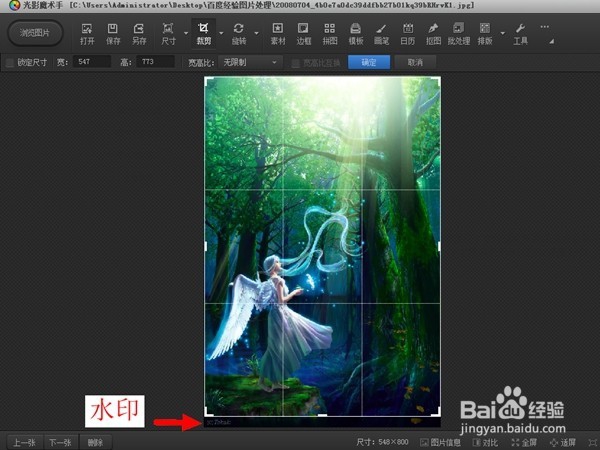Open the 模板 template tool
Image resolution: width=600 pixels, height=450 pixels.
pyautogui.click(x=355, y=34)
